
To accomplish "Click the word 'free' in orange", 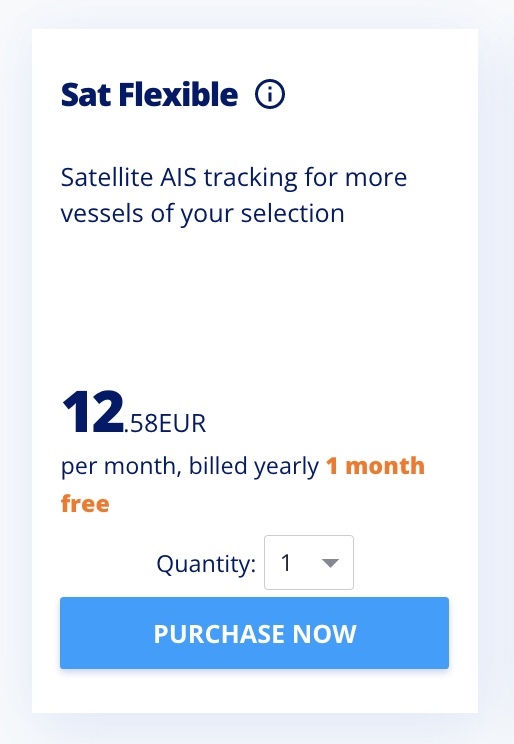I will 85,503.
